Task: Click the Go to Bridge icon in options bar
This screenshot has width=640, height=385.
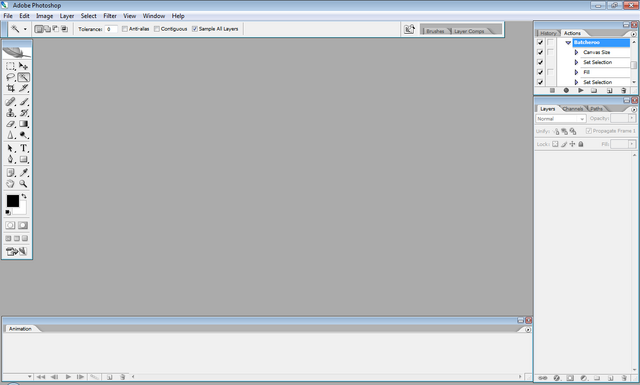Action: (409, 29)
